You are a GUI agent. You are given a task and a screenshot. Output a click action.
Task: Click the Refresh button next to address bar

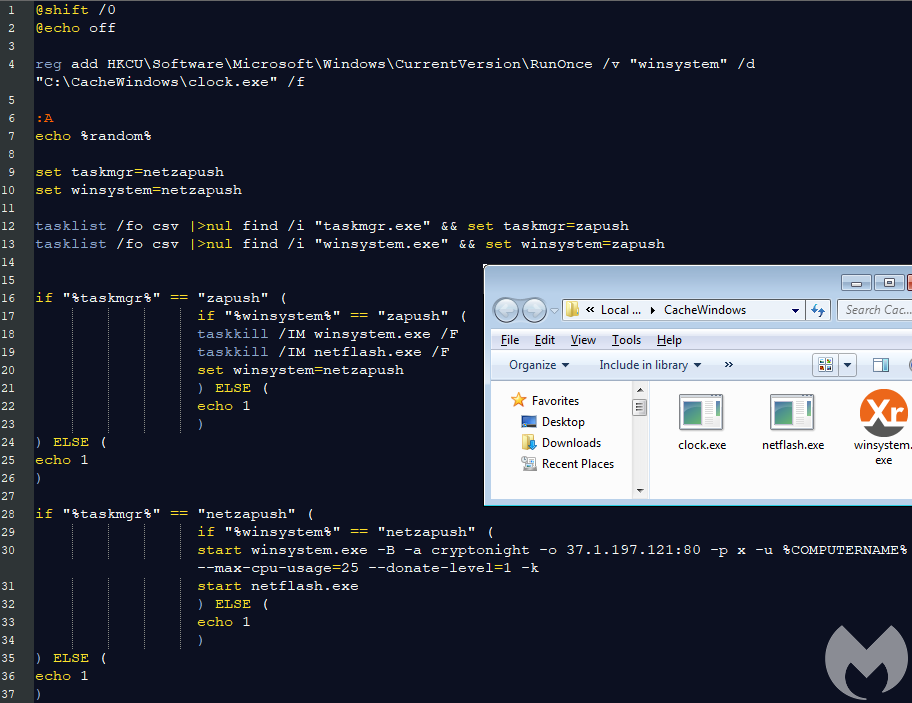[818, 311]
